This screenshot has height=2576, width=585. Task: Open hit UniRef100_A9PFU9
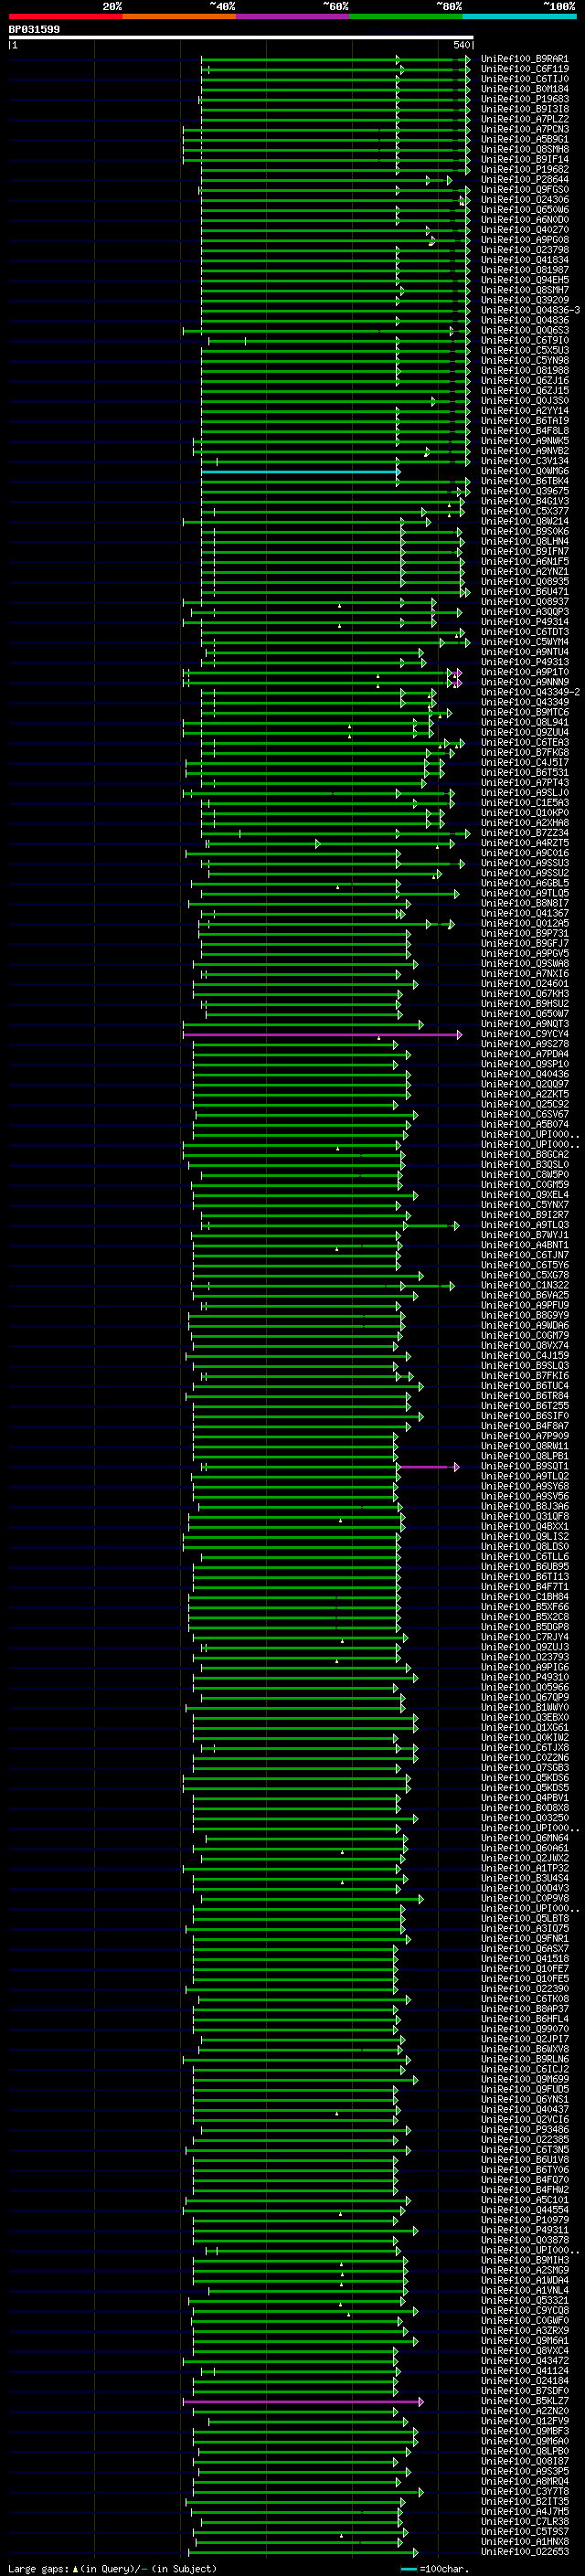coord(525,1305)
